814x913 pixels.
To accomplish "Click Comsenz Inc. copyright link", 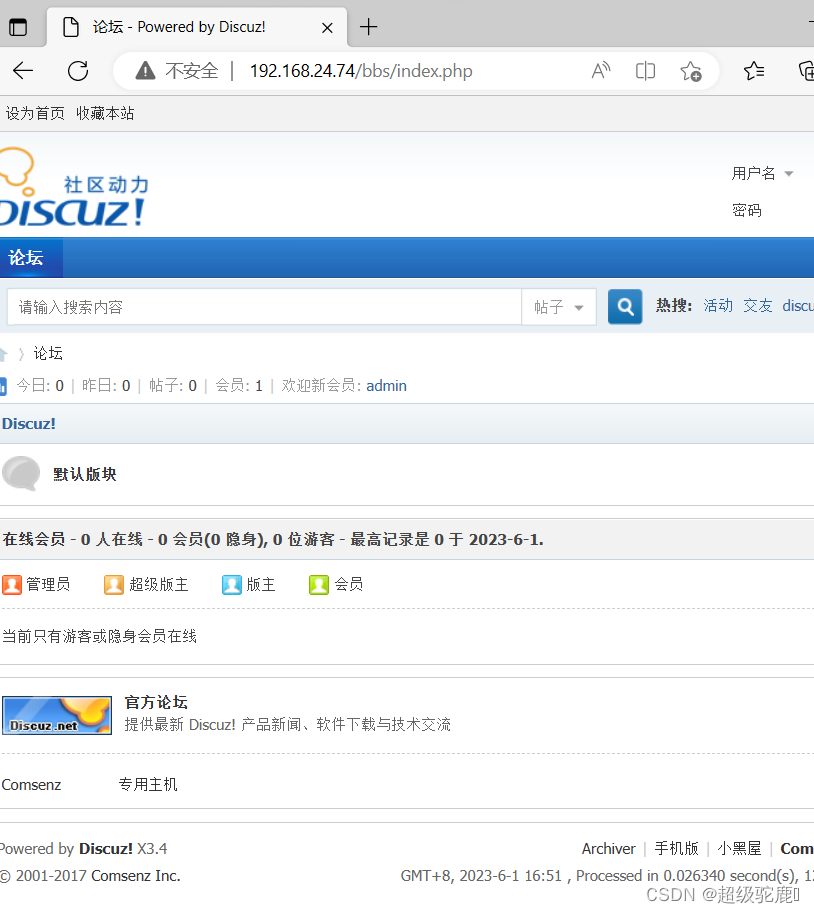I will [x=136, y=876].
